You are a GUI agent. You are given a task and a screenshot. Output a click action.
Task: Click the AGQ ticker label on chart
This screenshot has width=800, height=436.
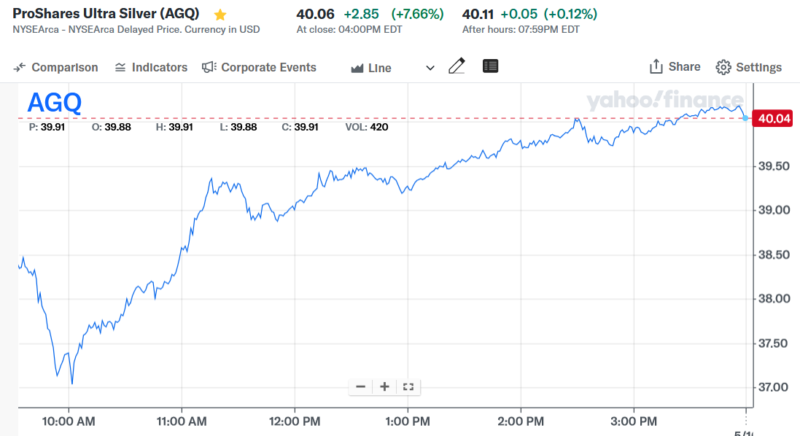(54, 102)
